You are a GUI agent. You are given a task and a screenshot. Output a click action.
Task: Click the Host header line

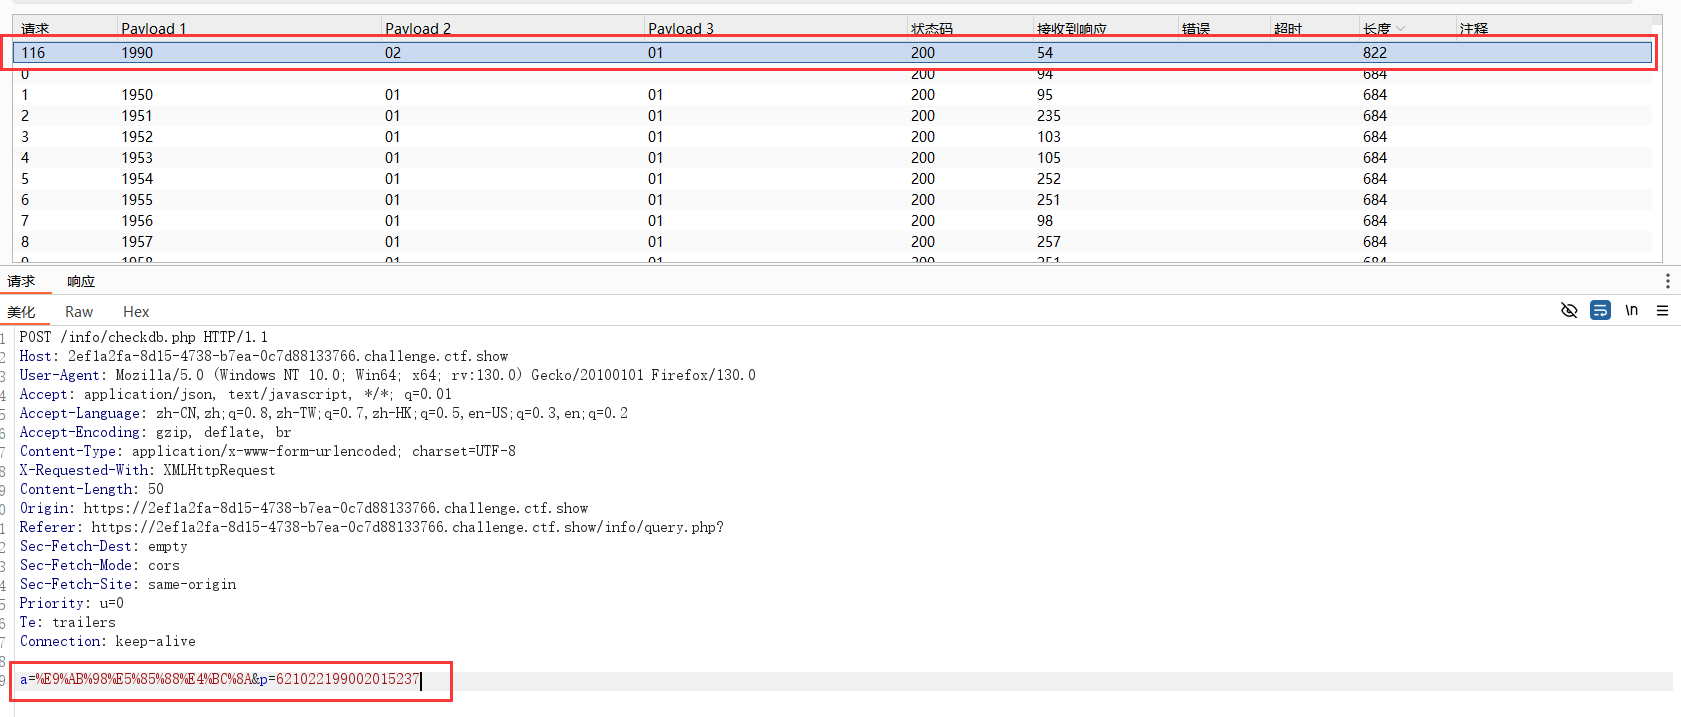(x=264, y=356)
